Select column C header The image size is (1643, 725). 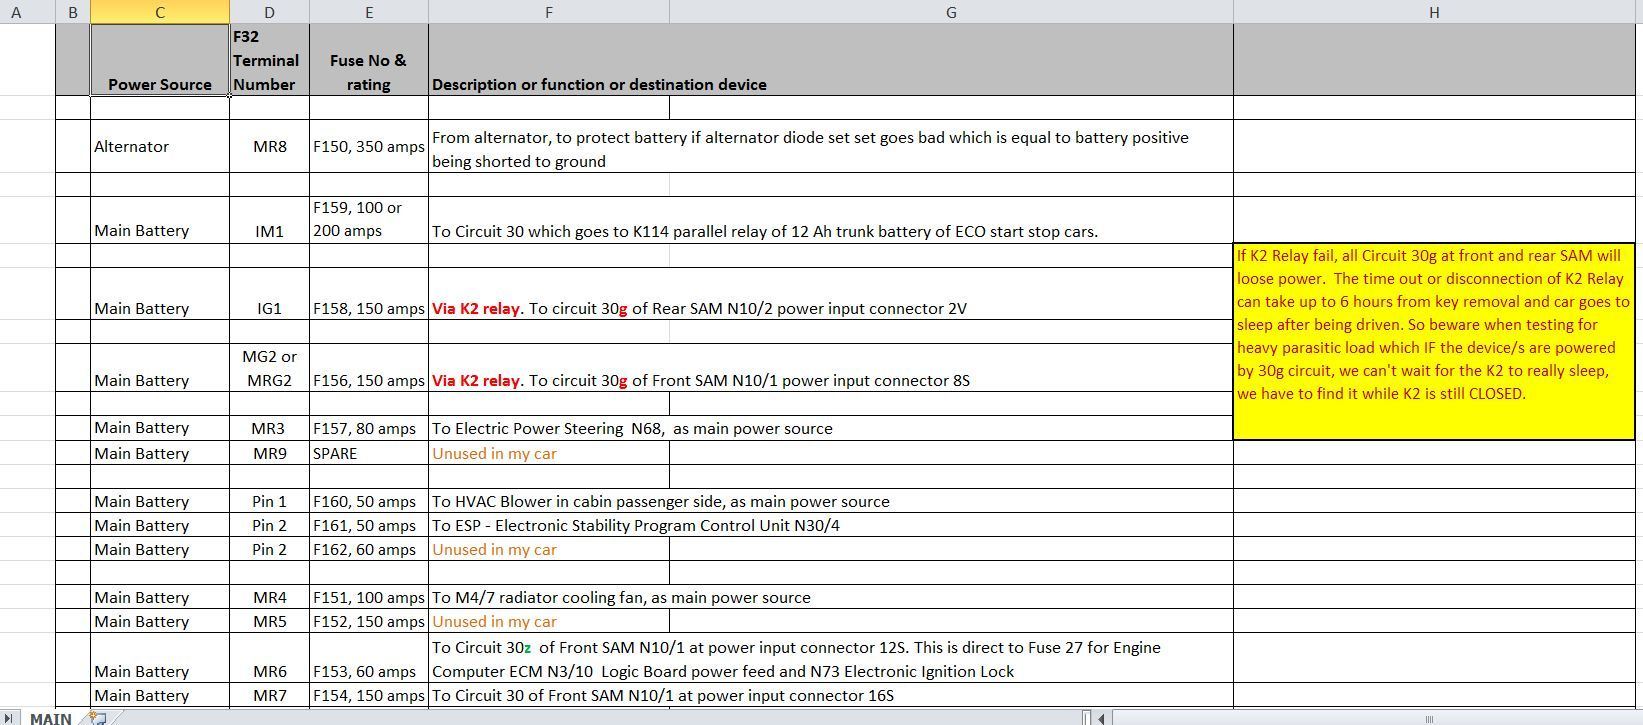point(160,12)
